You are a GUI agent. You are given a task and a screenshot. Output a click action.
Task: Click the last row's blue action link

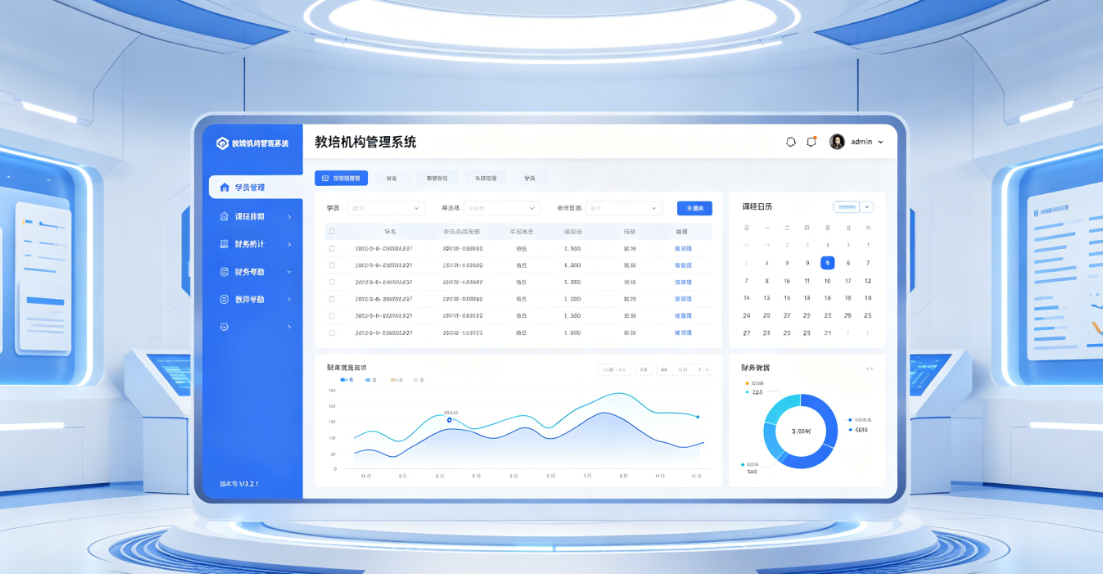pos(683,333)
